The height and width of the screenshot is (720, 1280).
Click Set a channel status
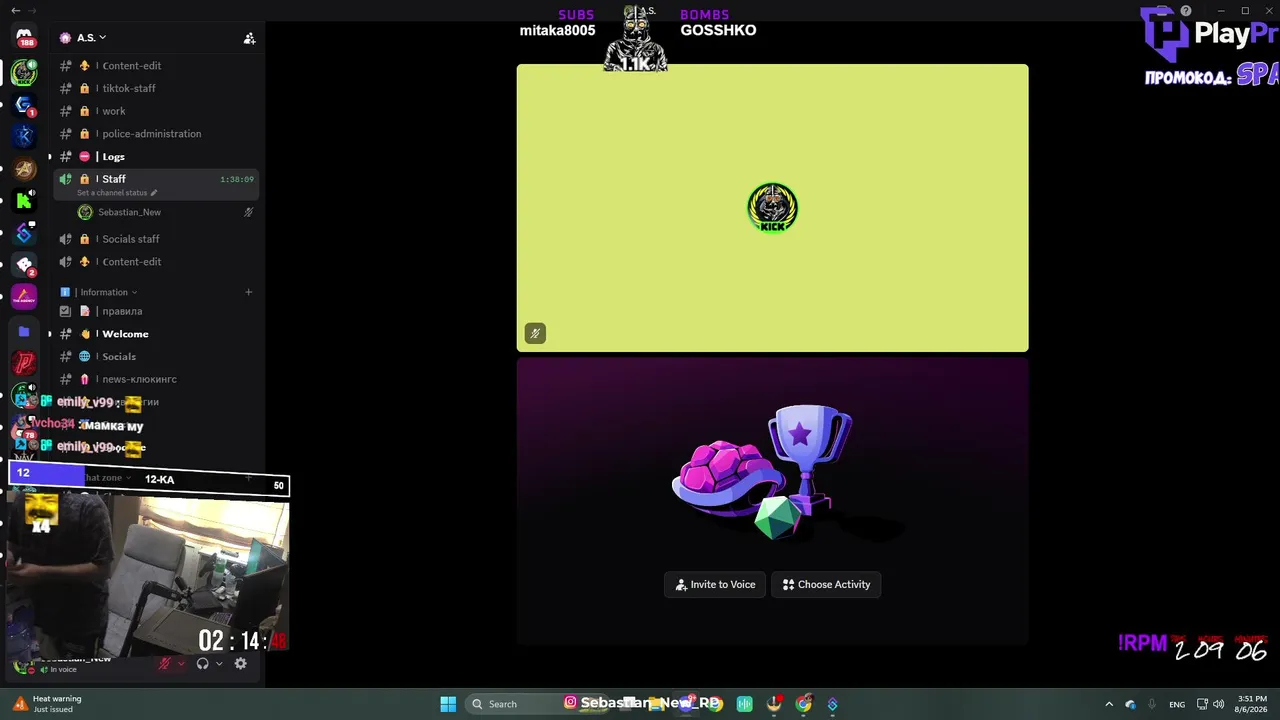(x=117, y=193)
